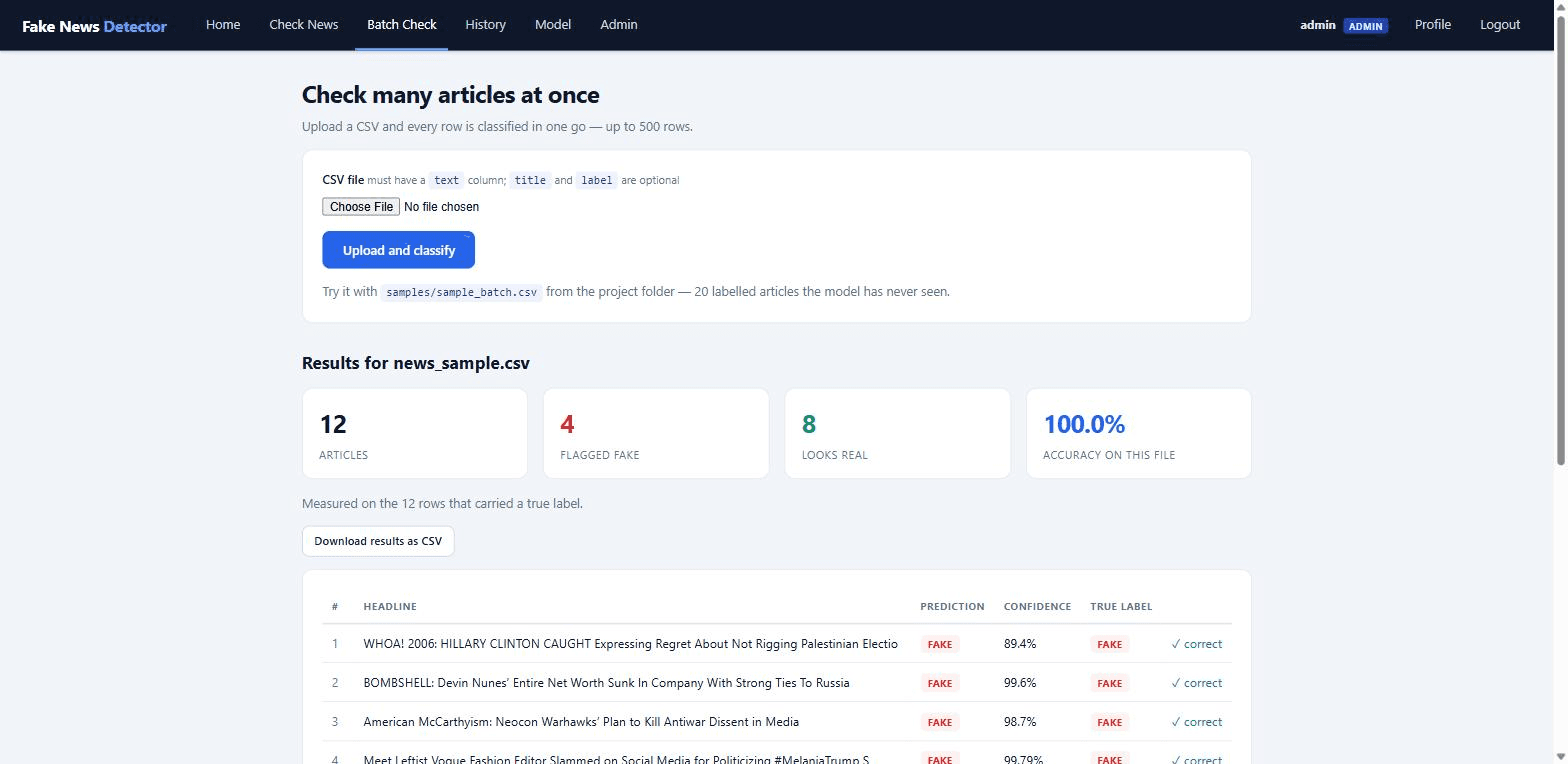The height and width of the screenshot is (764, 1568).
Task: Click the 4 Flagged Fake card
Action: point(656,433)
